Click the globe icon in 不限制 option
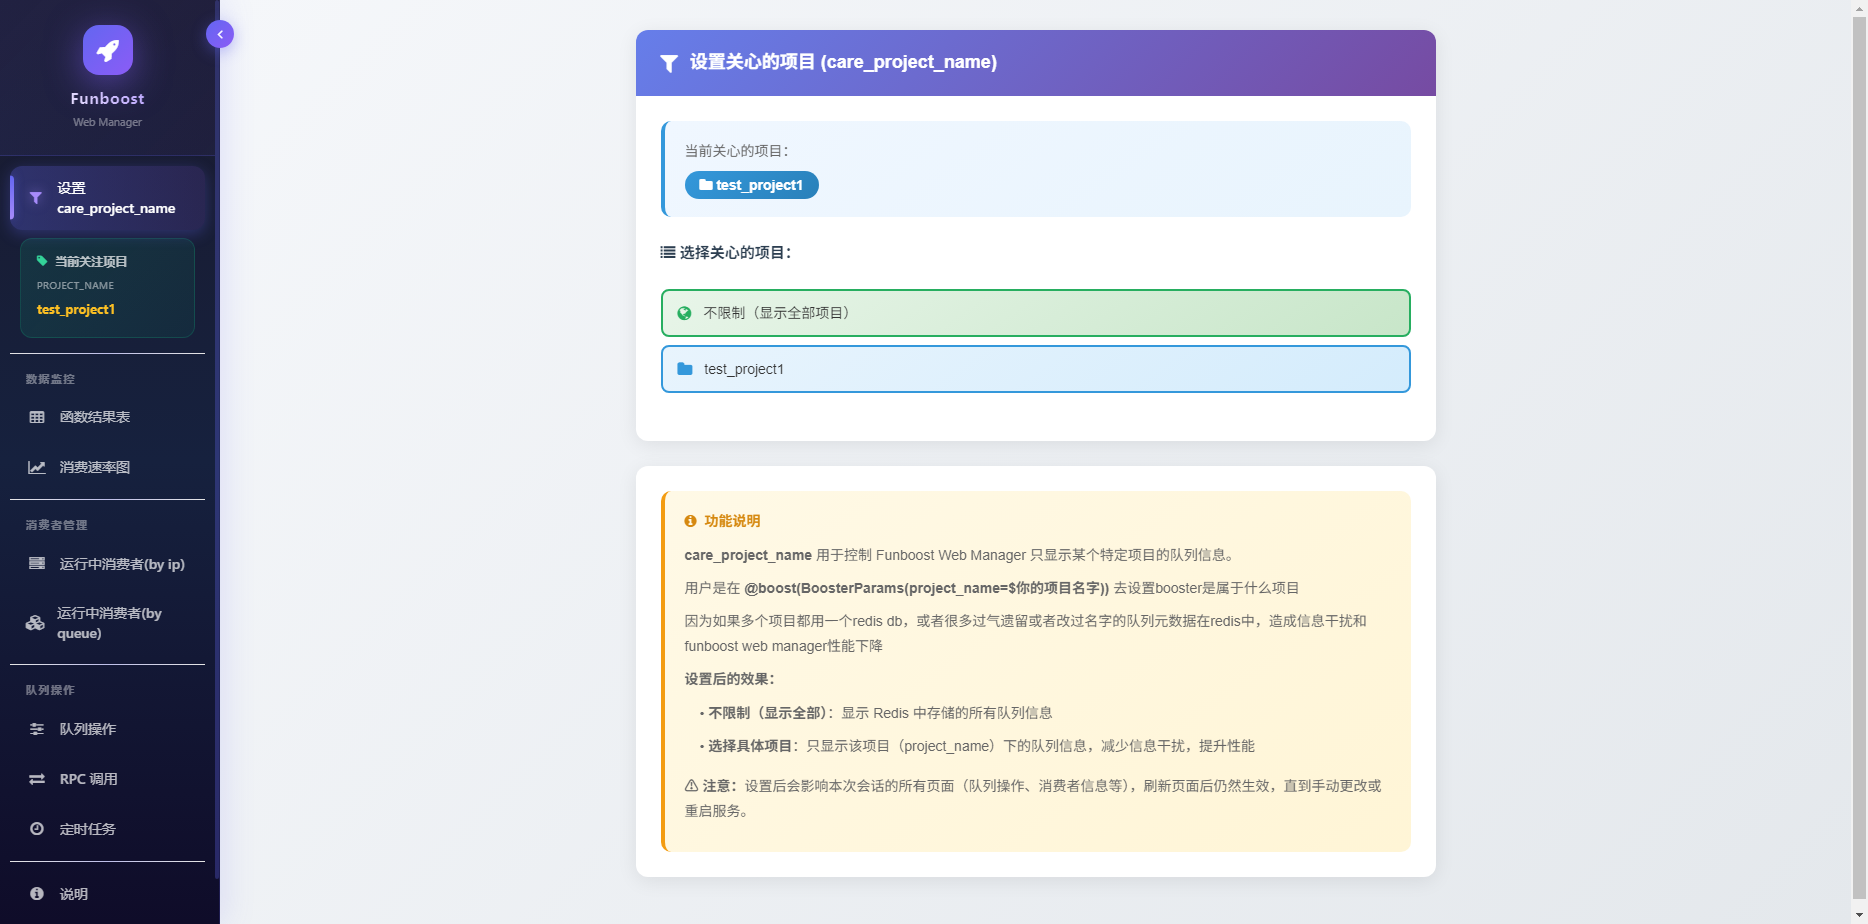Viewport: 1868px width, 924px height. 685,313
